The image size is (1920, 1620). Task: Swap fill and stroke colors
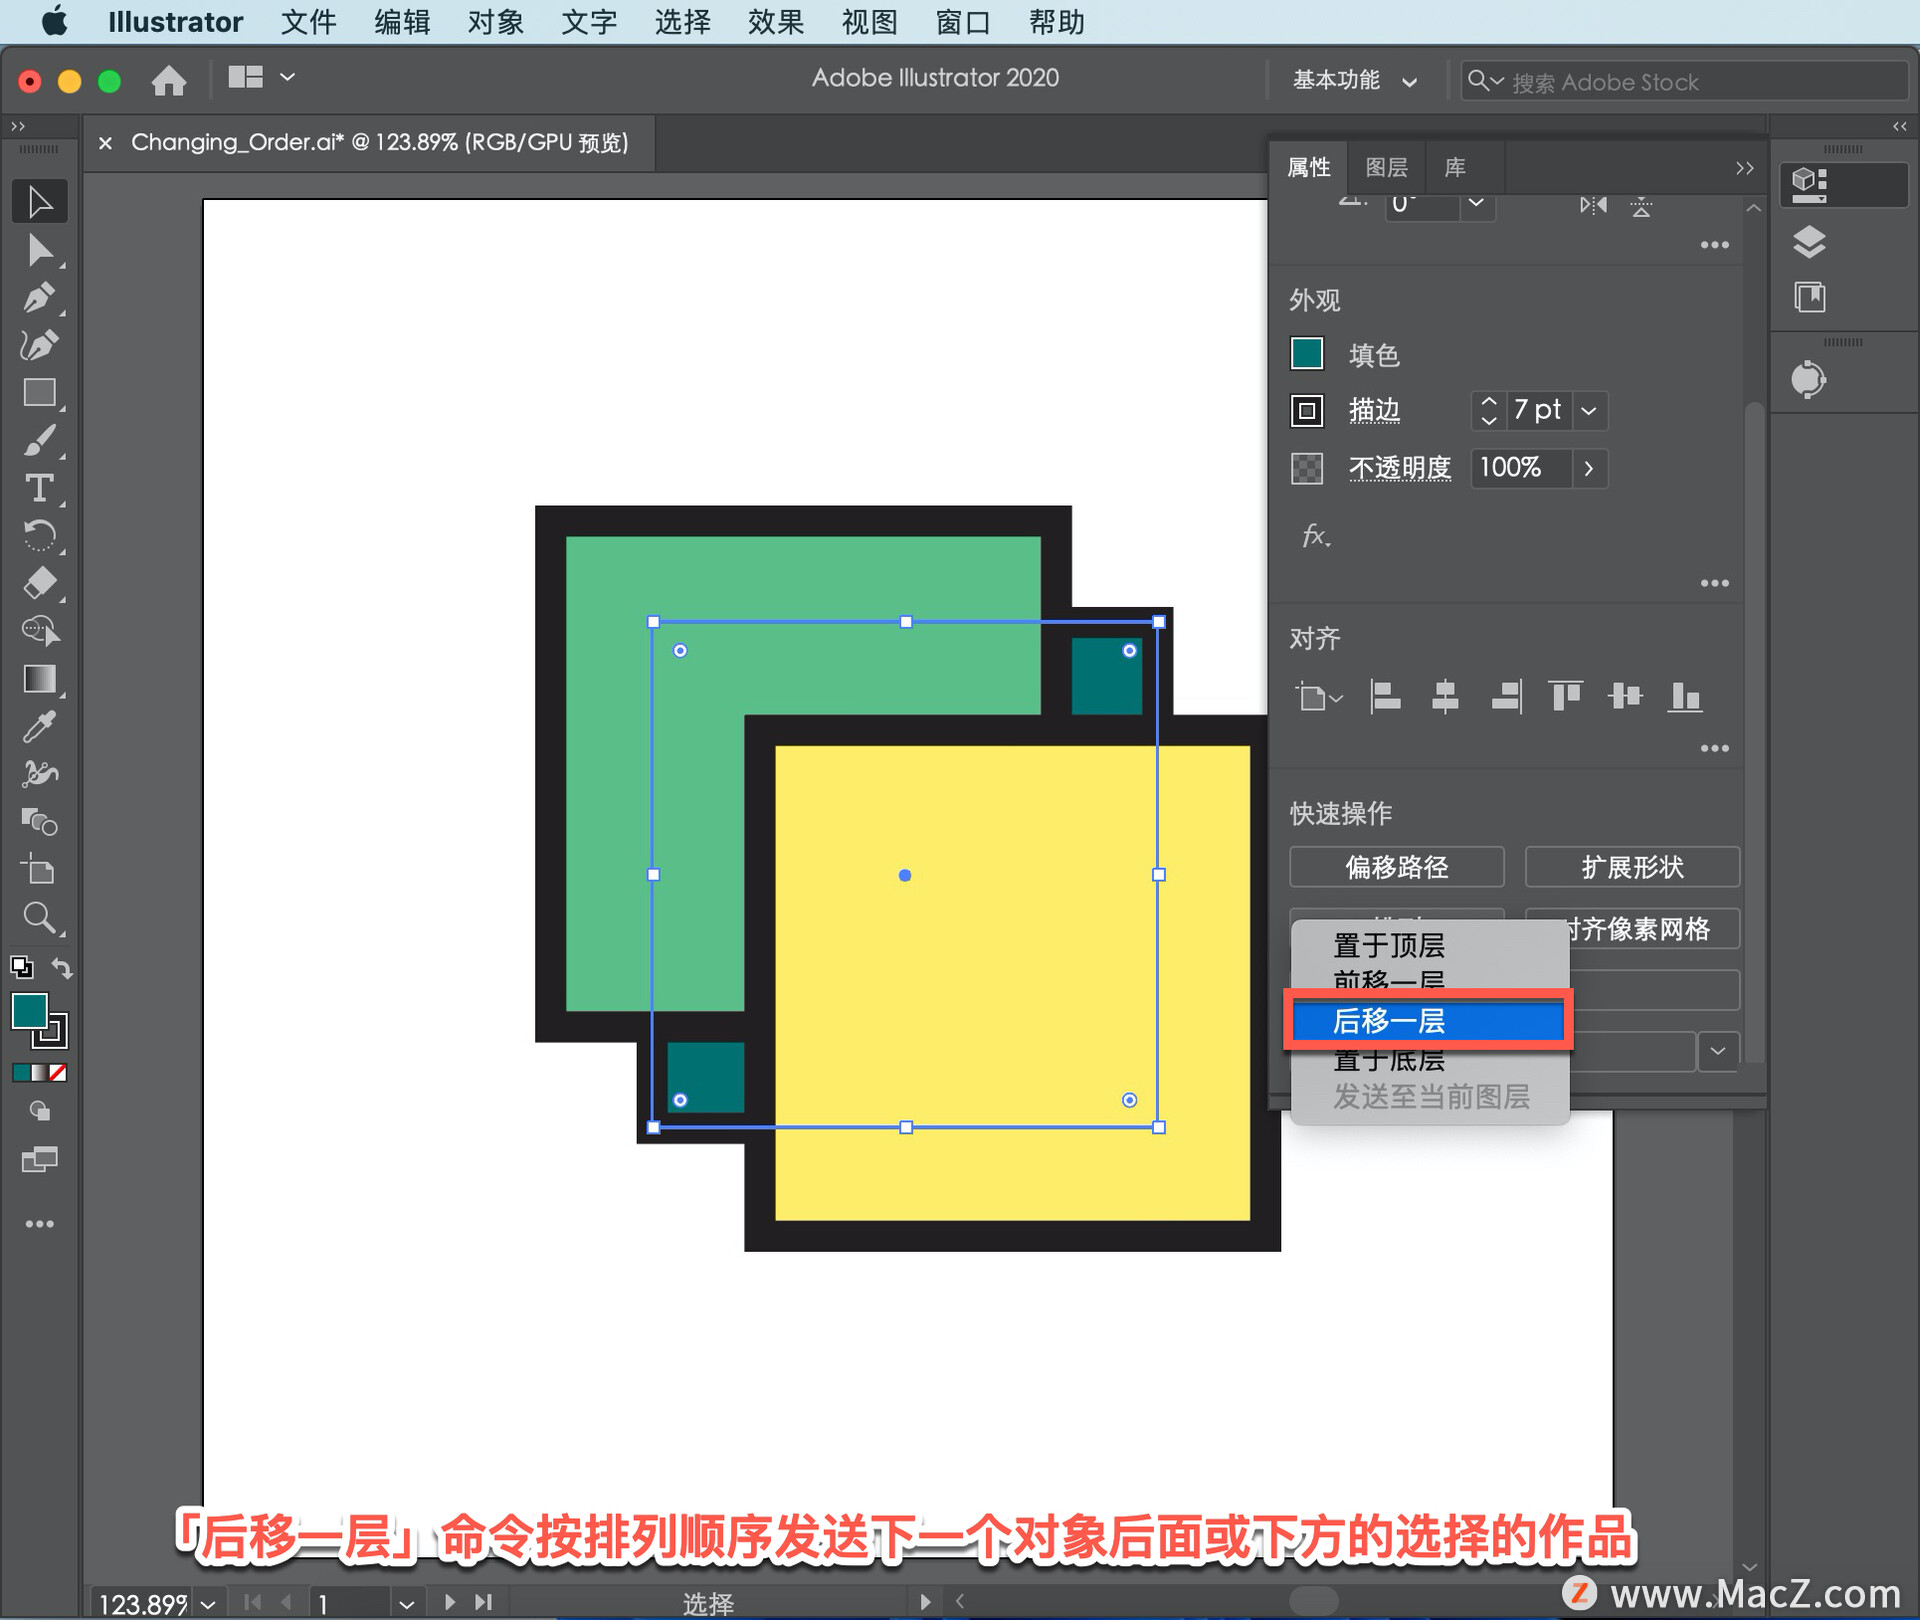pos(62,968)
